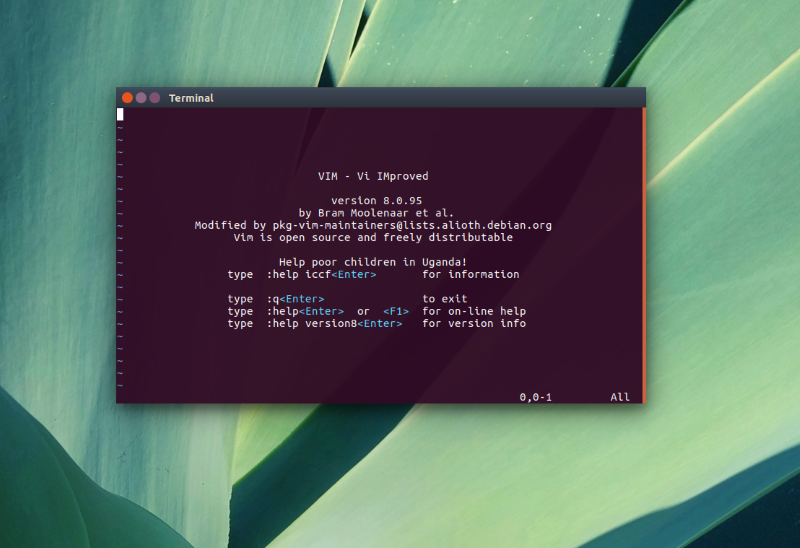The width and height of the screenshot is (800, 548).
Task: Close the Terminal window with the orange button
Action: 128,98
